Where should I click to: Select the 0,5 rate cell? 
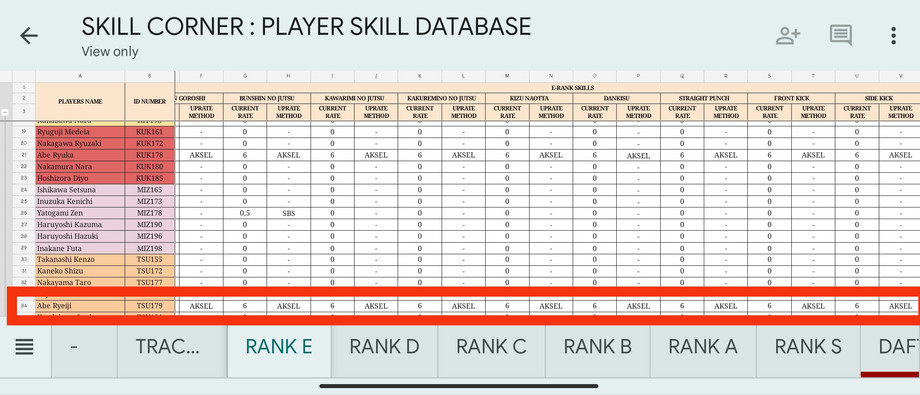point(245,213)
